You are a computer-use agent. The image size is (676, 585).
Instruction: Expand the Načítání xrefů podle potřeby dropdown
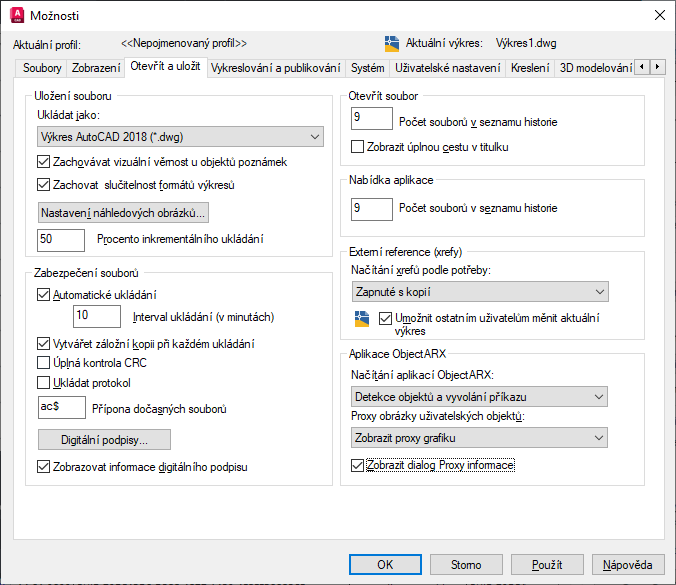pyautogui.click(x=480, y=291)
